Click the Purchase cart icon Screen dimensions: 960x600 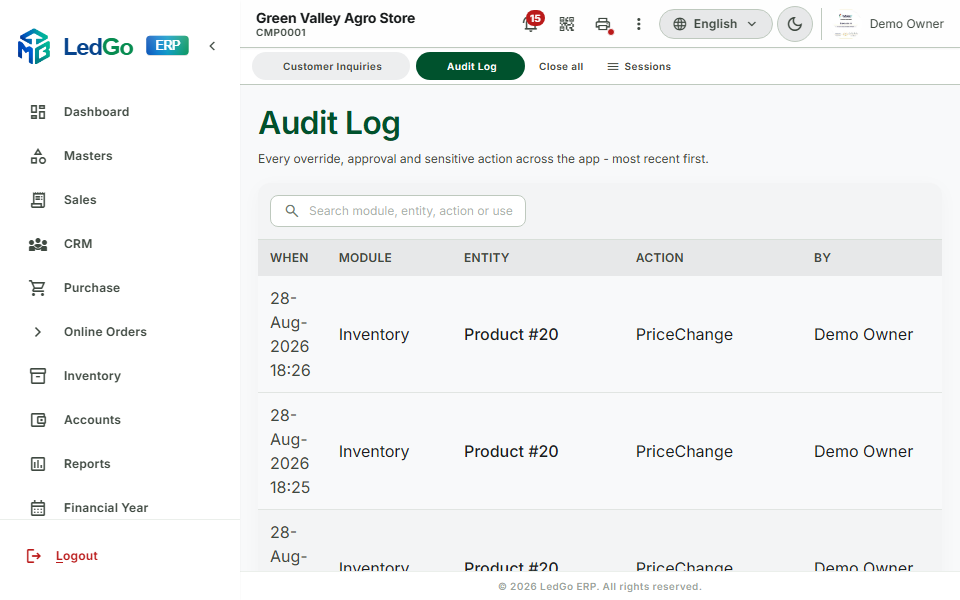[x=38, y=288]
